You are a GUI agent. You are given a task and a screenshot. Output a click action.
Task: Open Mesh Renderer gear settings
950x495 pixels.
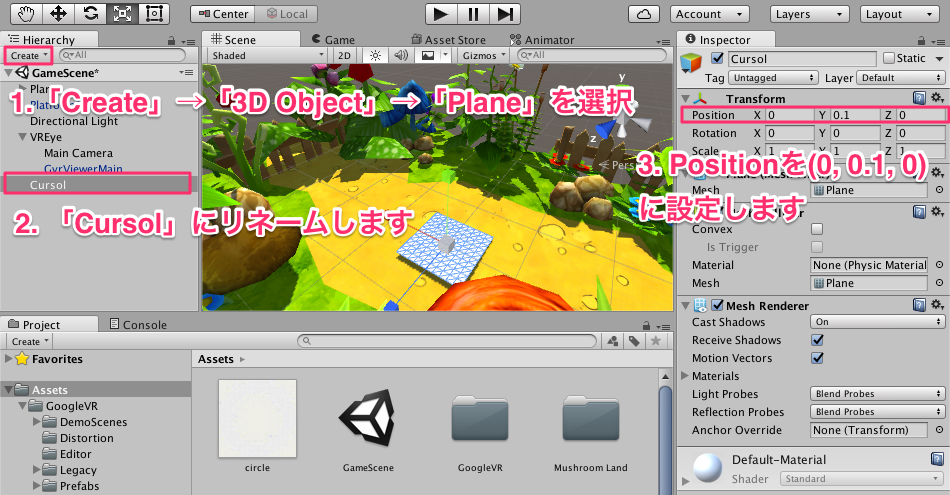(938, 305)
